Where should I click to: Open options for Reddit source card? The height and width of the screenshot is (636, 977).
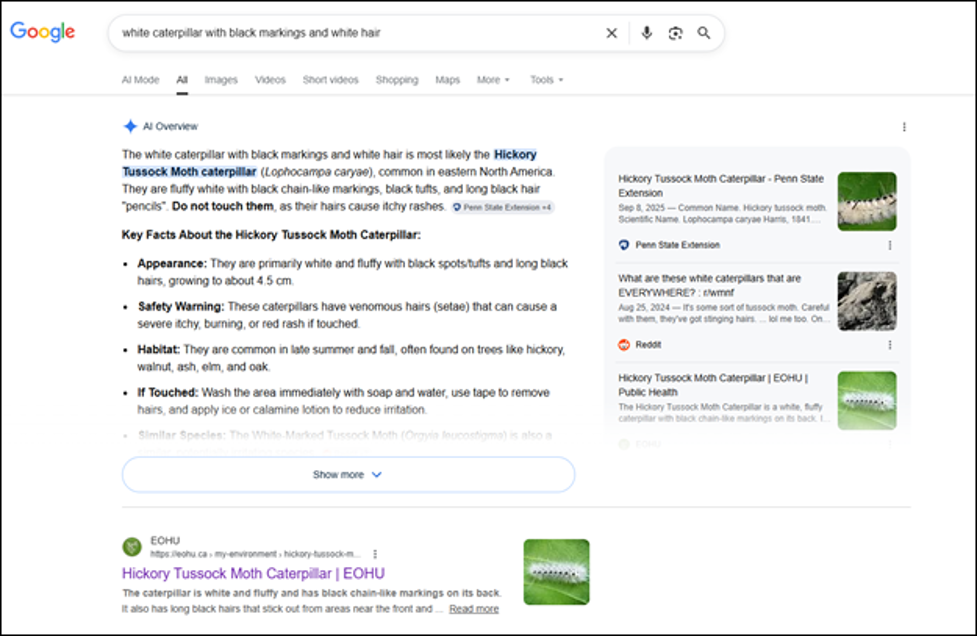point(890,345)
